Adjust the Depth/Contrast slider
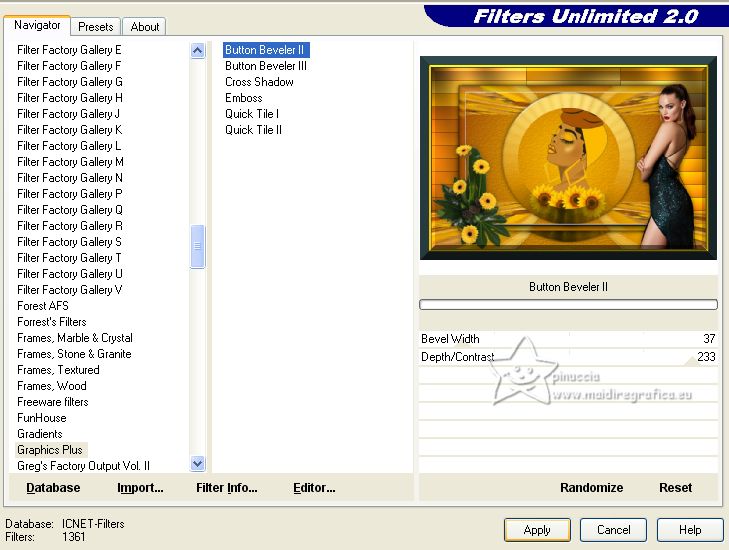Image resolution: width=729 pixels, height=550 pixels. pos(568,357)
